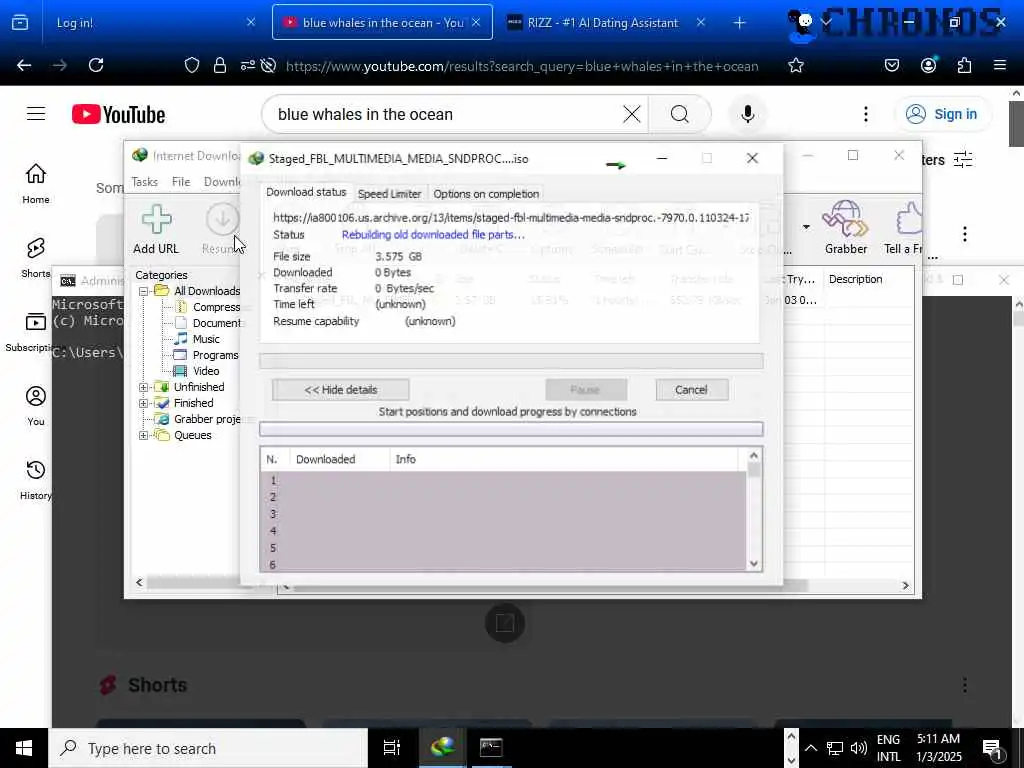Image resolution: width=1024 pixels, height=768 pixels.
Task: Select the Download status tab
Action: [306, 192]
